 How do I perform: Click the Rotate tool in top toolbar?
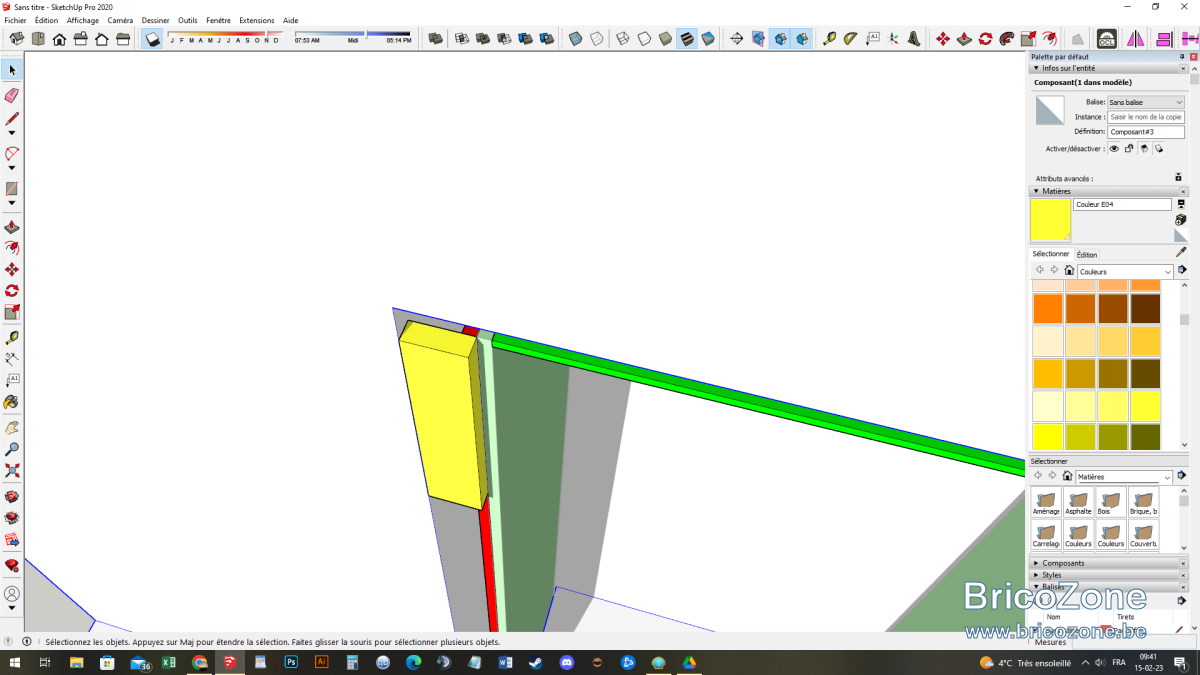pyautogui.click(x=985, y=39)
